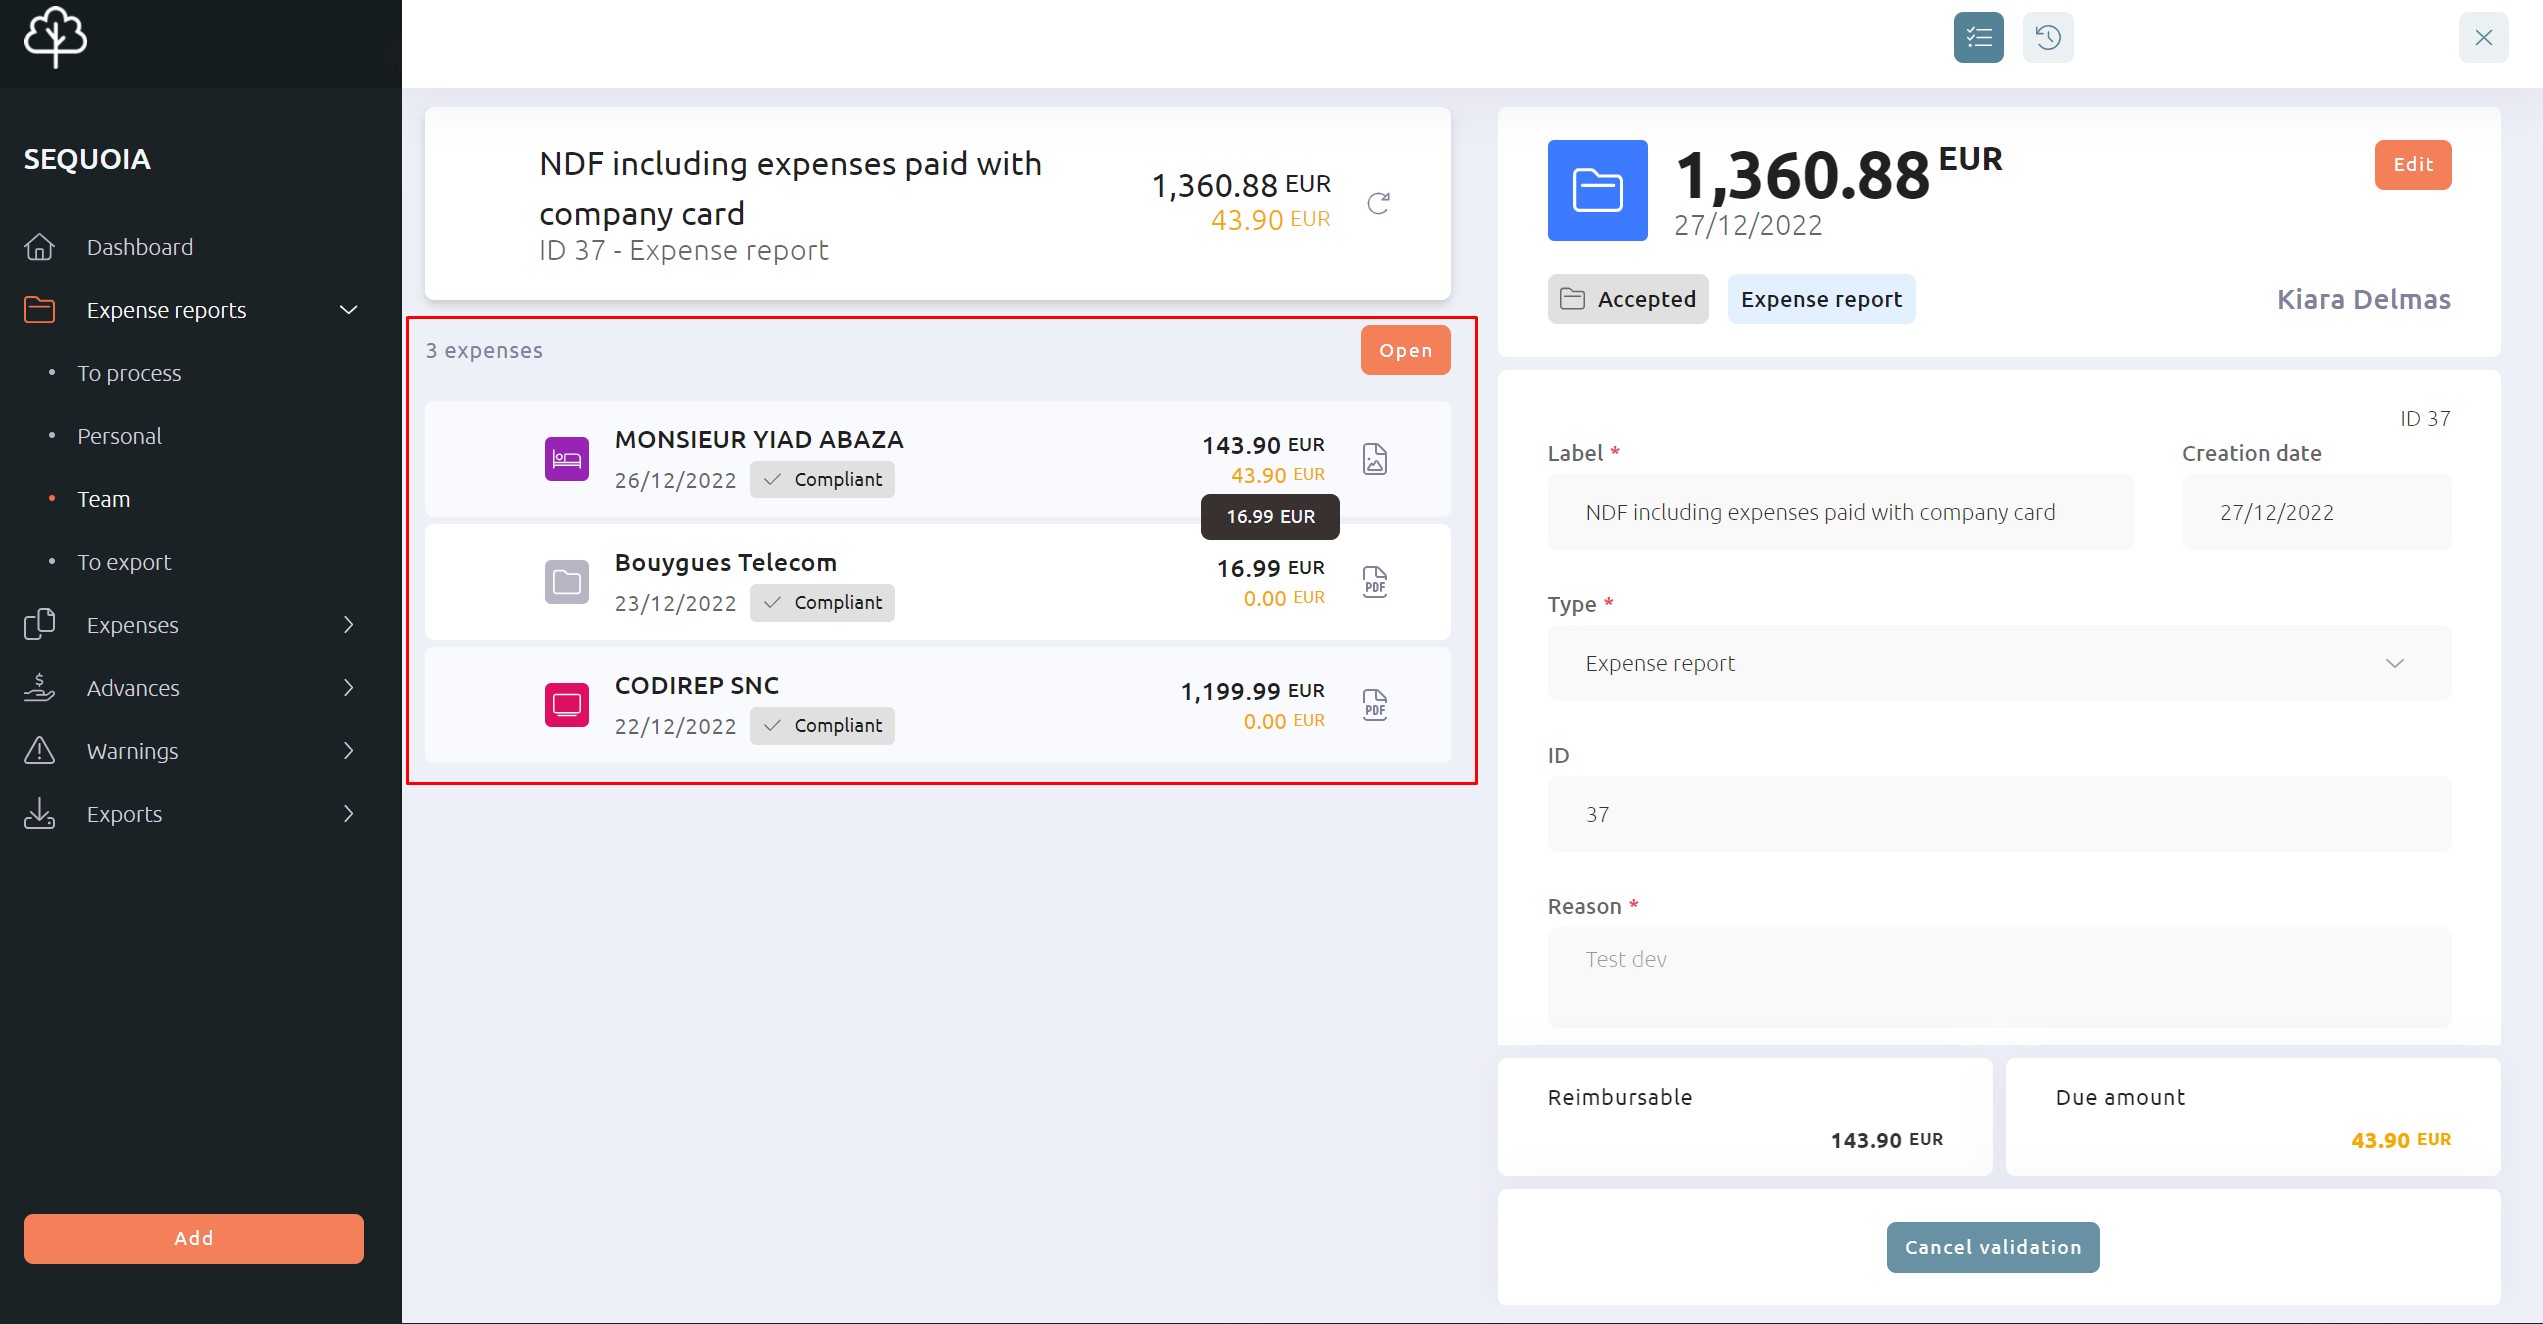Open the checklist view icon in top bar
The height and width of the screenshot is (1324, 2543).
coord(1978,38)
